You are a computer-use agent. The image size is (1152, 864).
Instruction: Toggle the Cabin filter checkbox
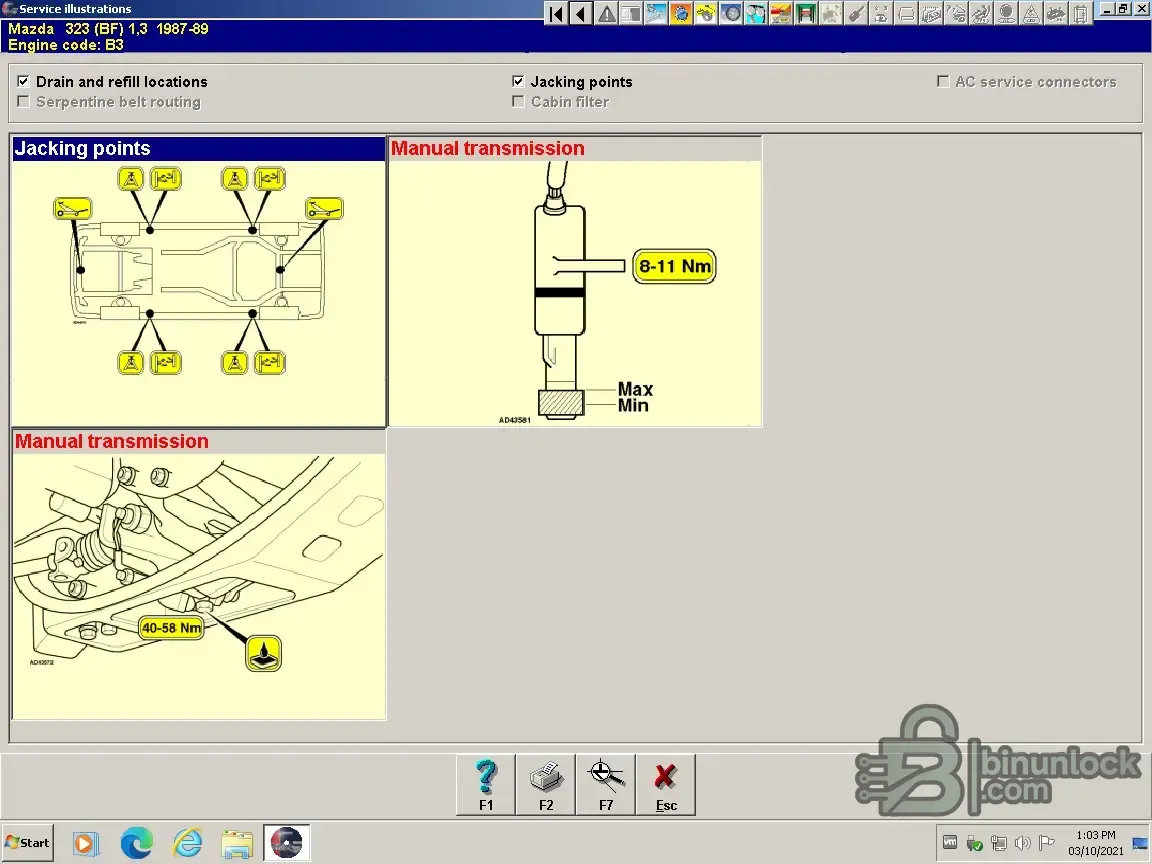tap(518, 101)
